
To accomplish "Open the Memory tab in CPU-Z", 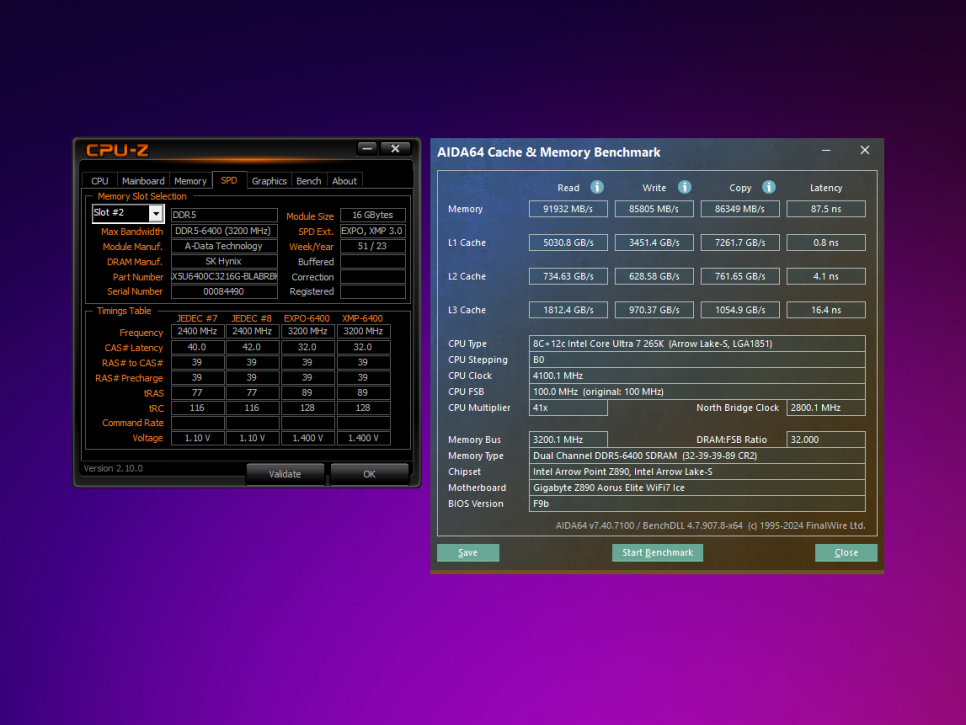I will [190, 181].
